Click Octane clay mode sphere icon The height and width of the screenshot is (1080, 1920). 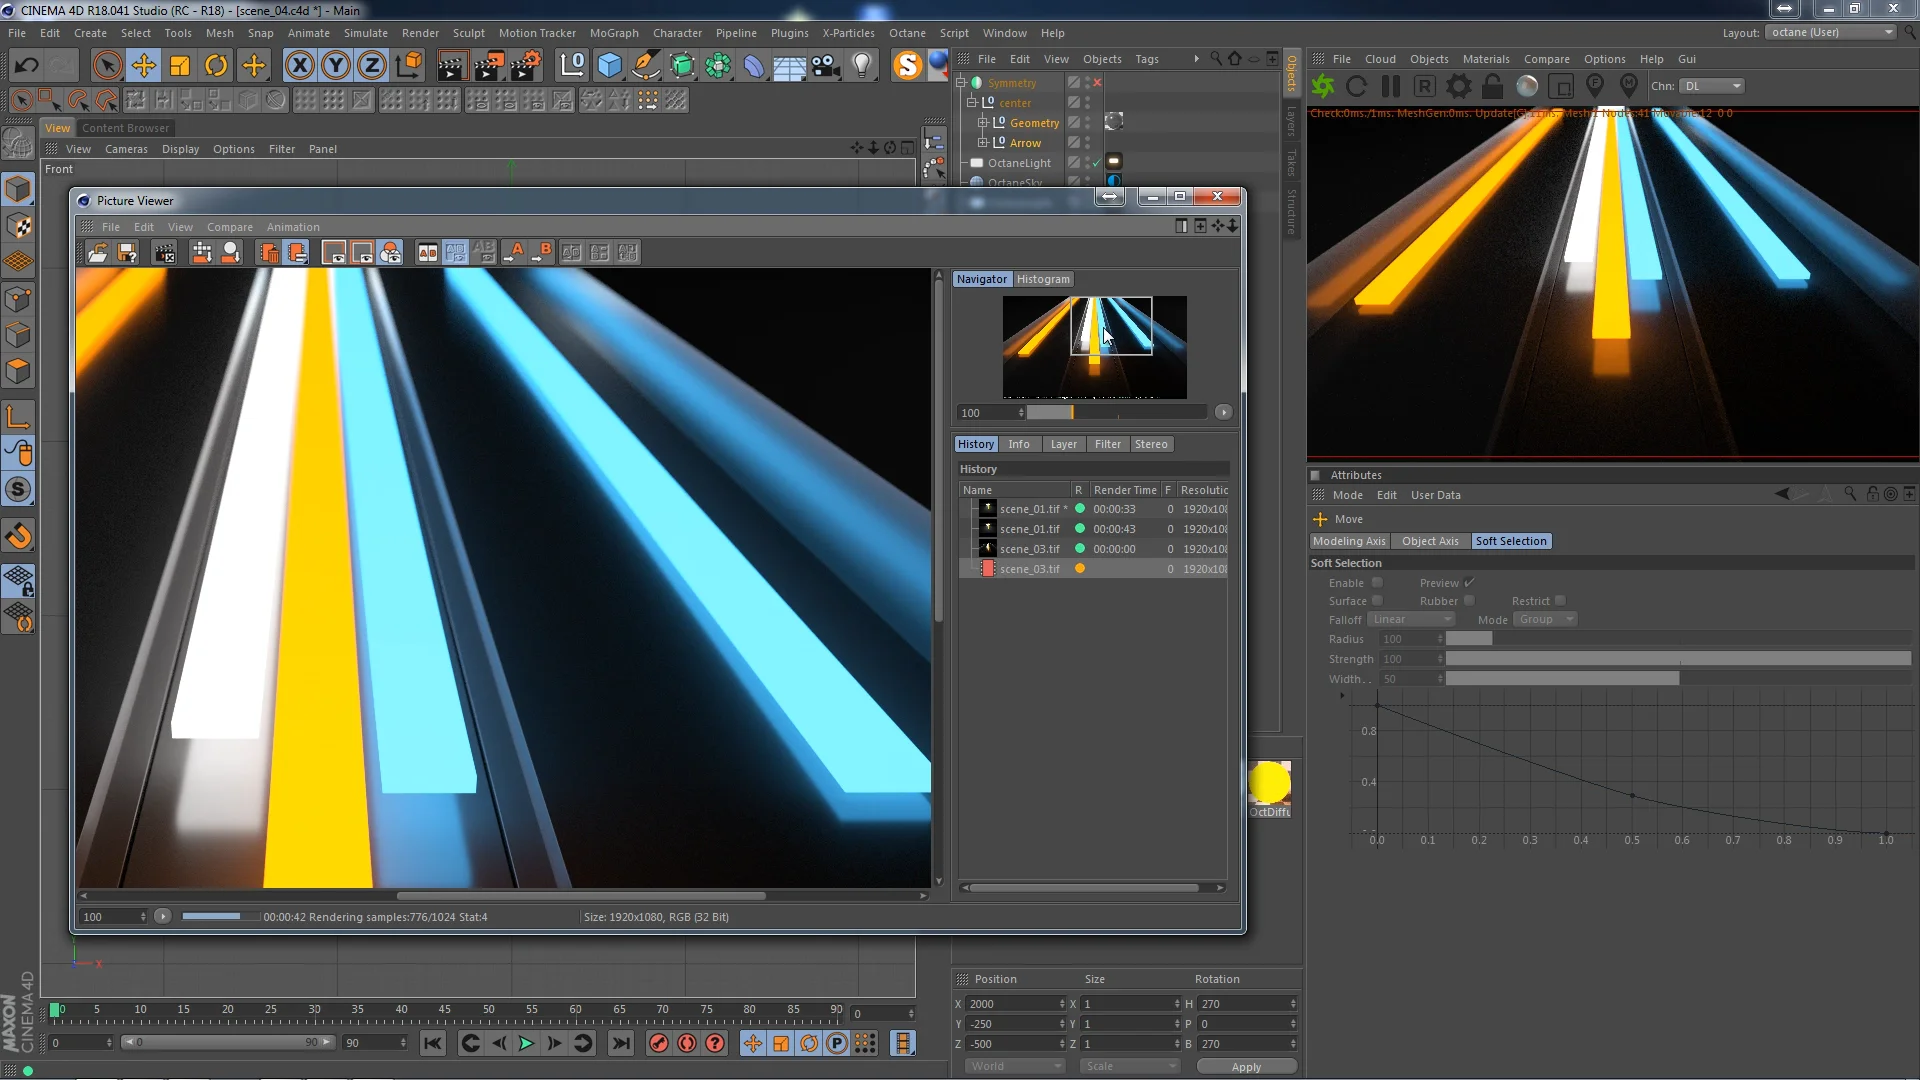1527,86
